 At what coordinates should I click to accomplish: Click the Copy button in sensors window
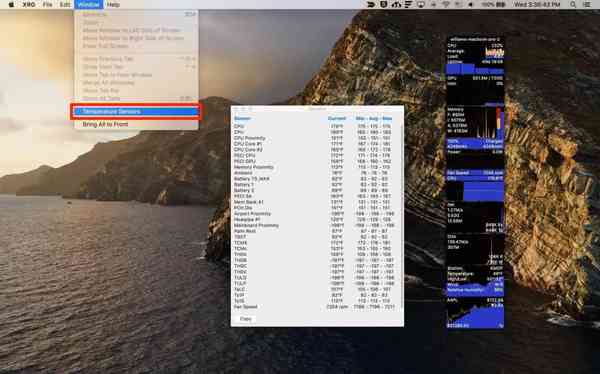point(246,318)
